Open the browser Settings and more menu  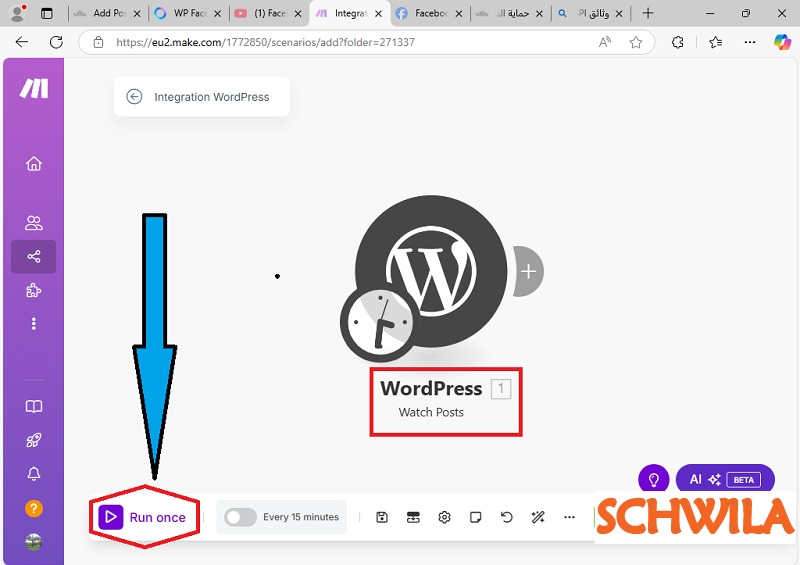coord(750,42)
